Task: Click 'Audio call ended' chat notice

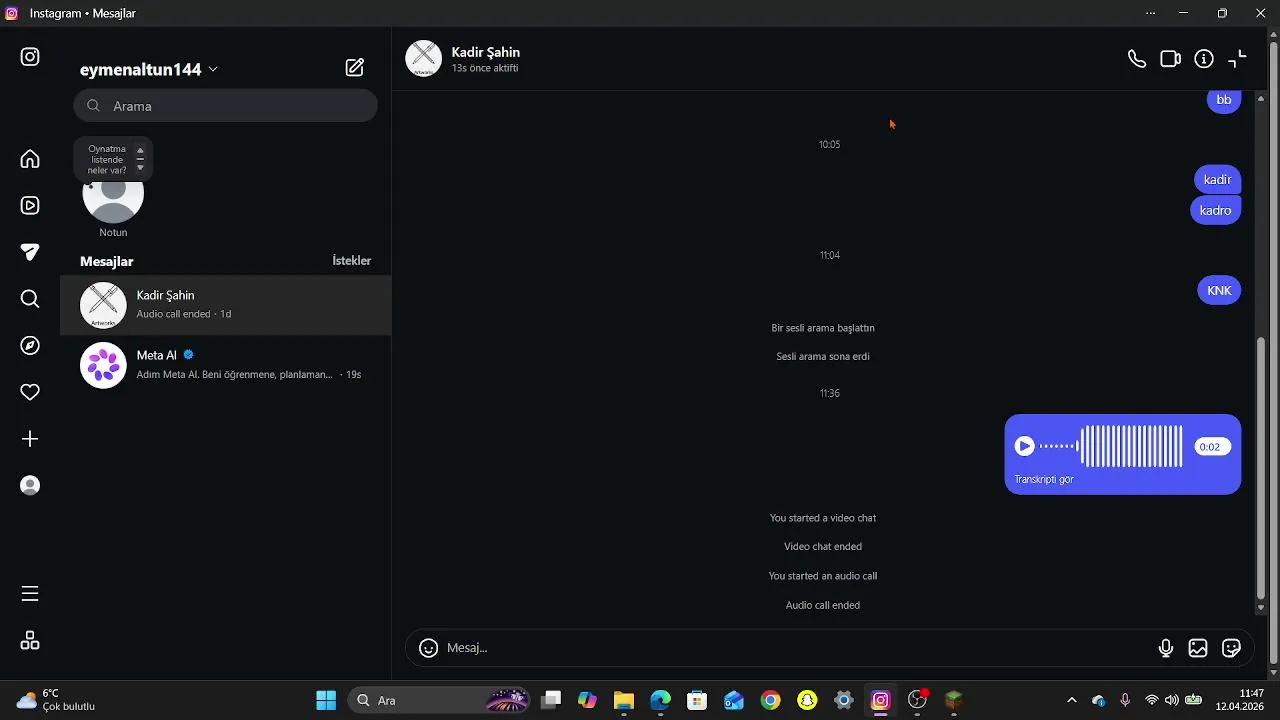Action: (x=823, y=605)
